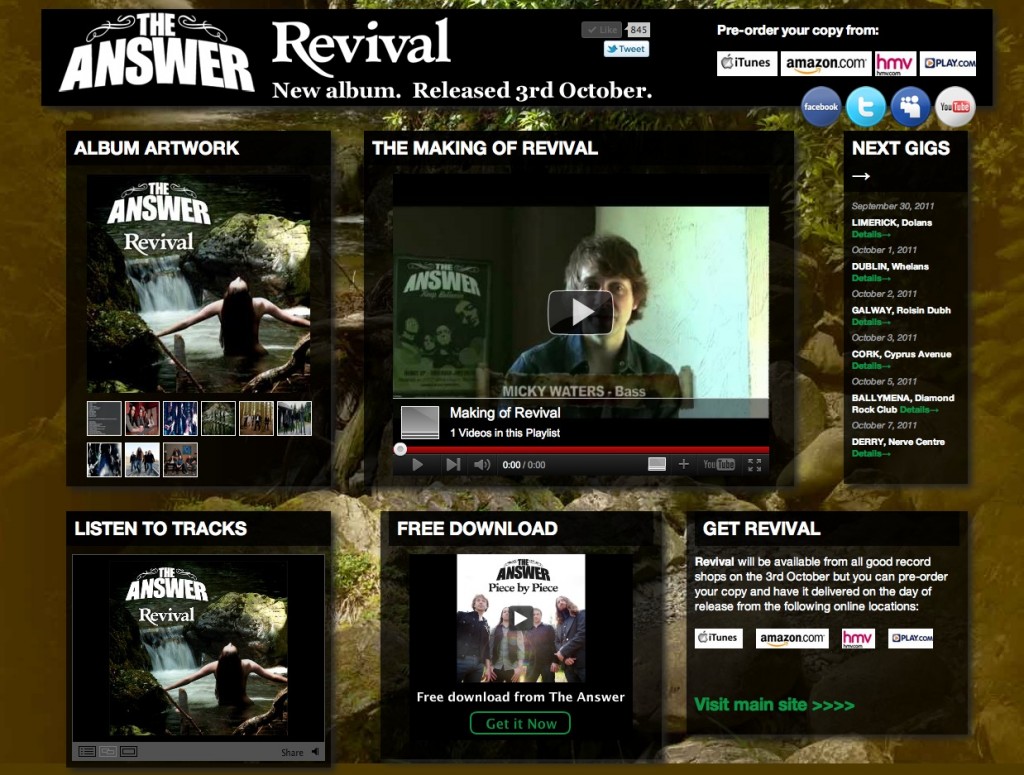The image size is (1024, 775).
Task: Open the MySpace icon in the header
Action: [x=910, y=107]
